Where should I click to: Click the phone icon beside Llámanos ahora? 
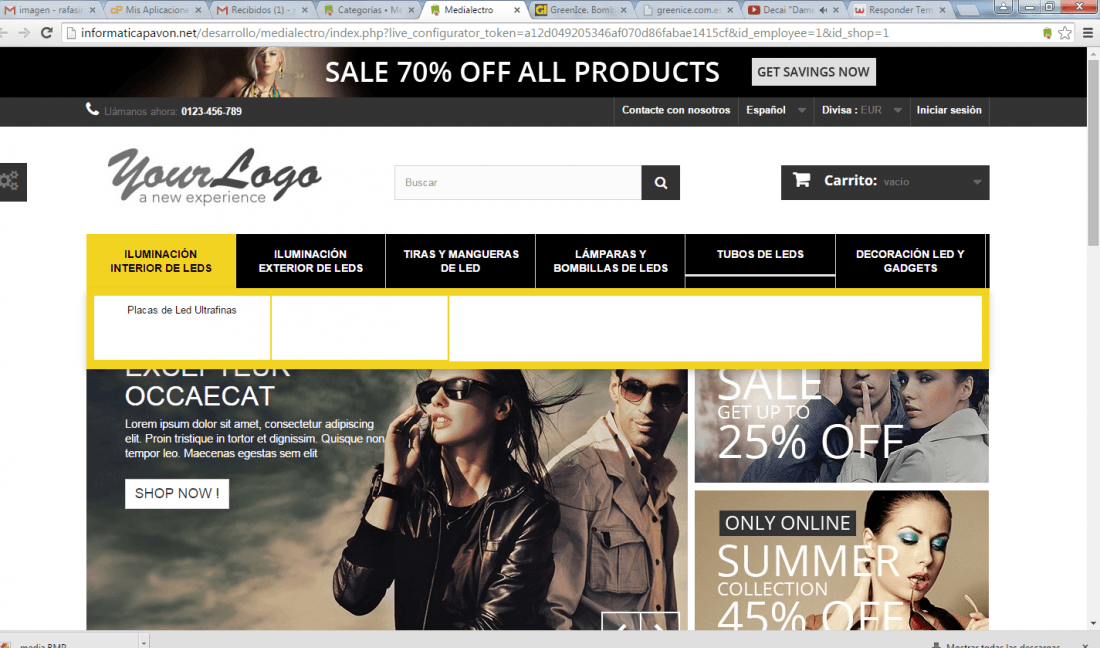tap(92, 109)
